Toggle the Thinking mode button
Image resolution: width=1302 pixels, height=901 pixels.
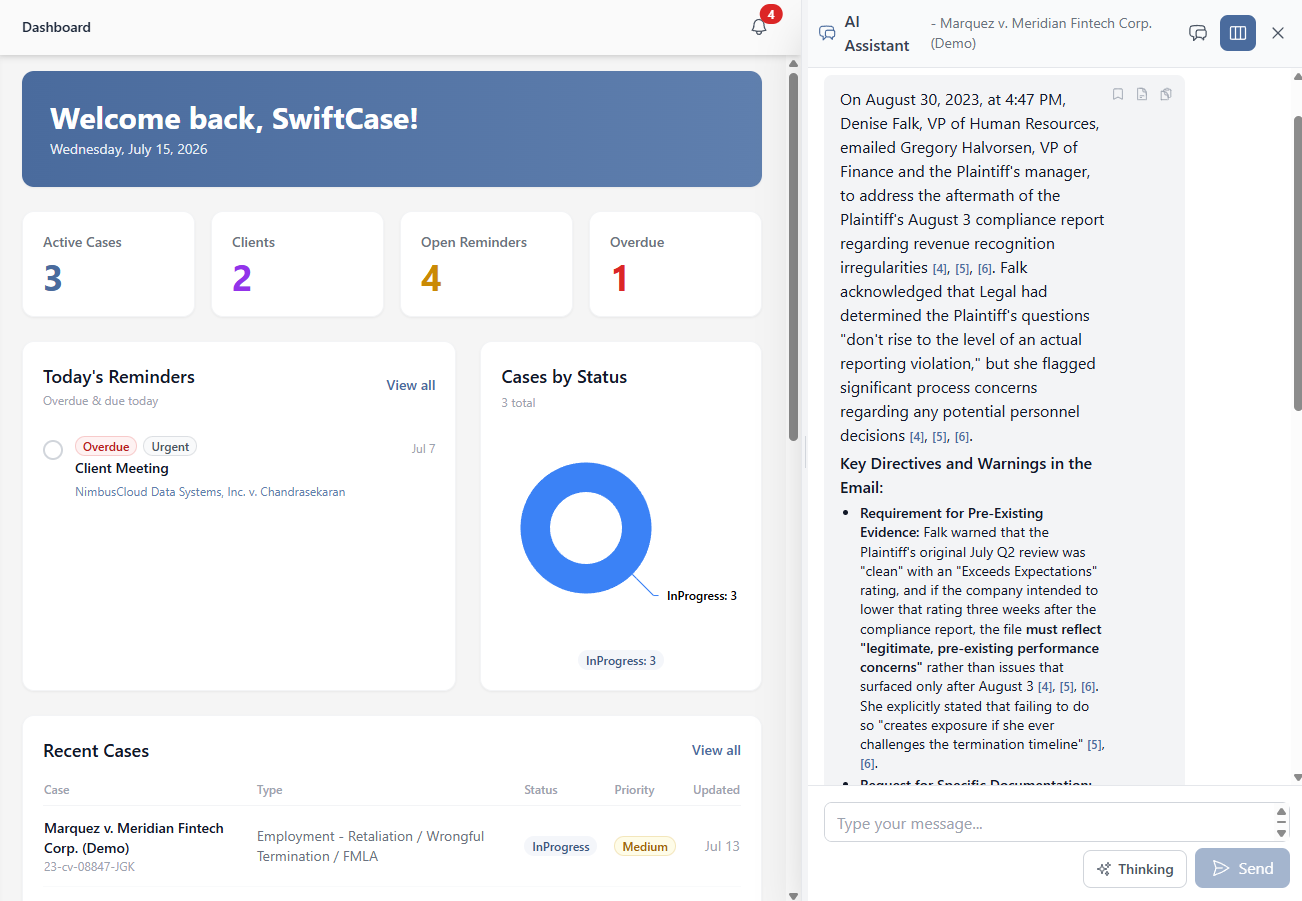coord(1135,869)
